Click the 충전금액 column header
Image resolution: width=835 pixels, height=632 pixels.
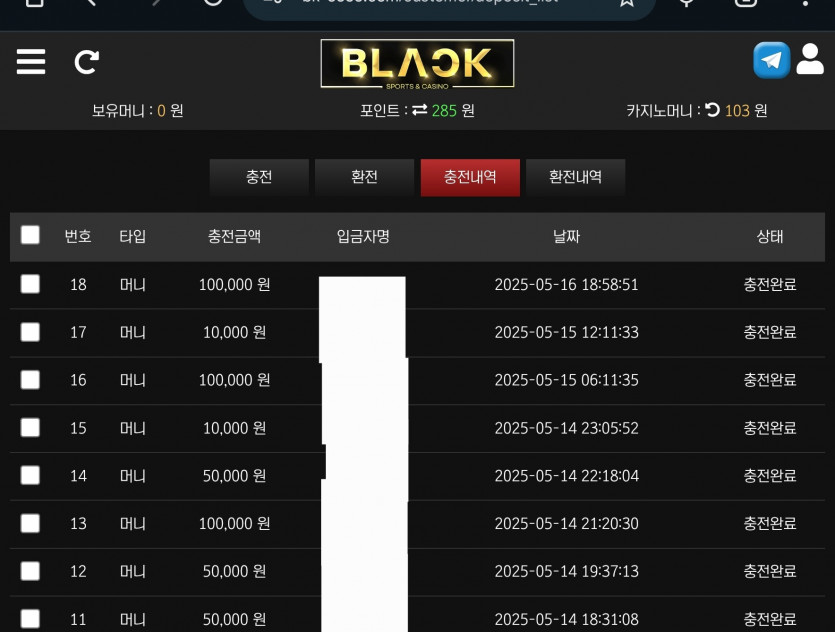click(234, 236)
